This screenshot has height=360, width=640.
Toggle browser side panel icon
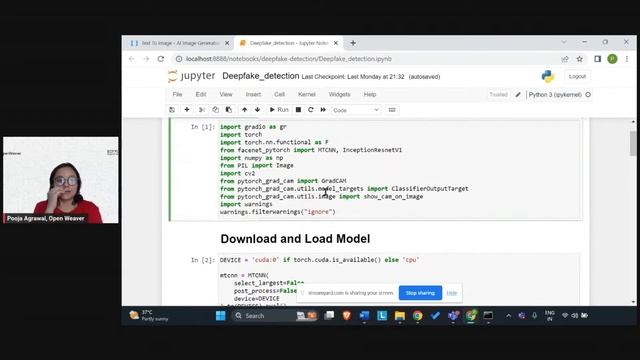(598, 59)
